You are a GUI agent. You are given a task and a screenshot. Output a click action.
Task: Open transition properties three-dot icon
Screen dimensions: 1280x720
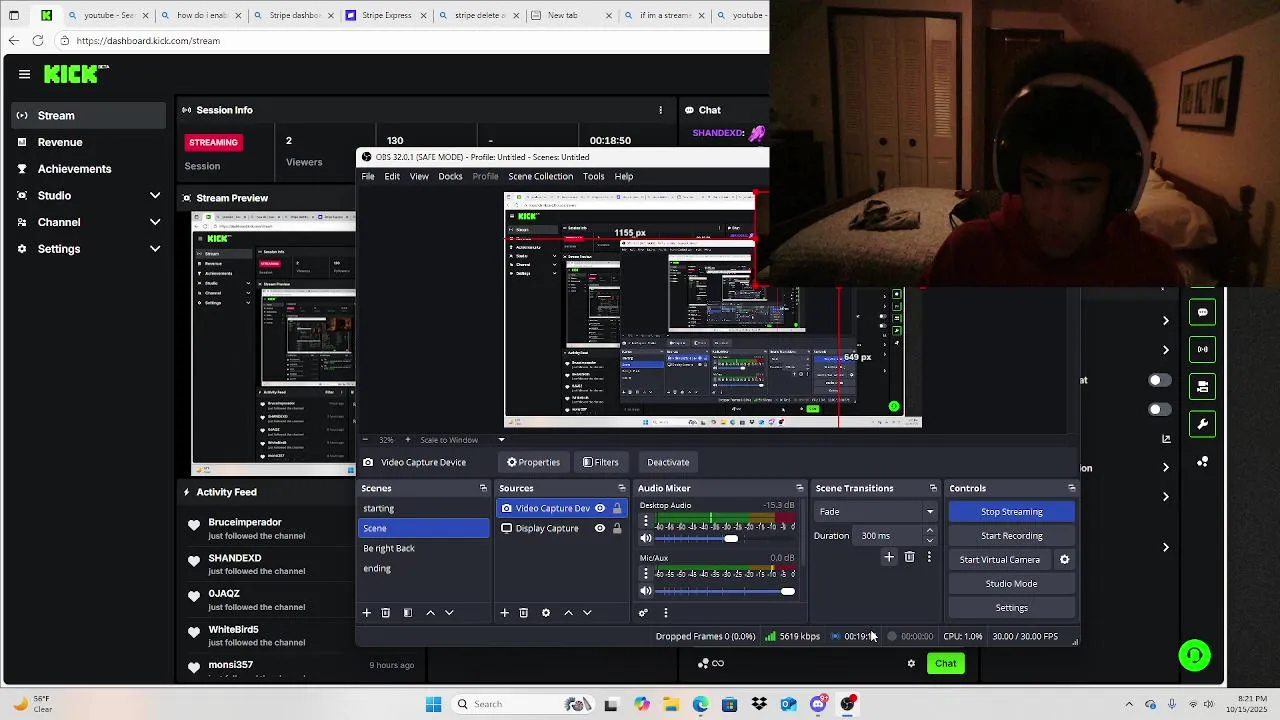click(929, 557)
